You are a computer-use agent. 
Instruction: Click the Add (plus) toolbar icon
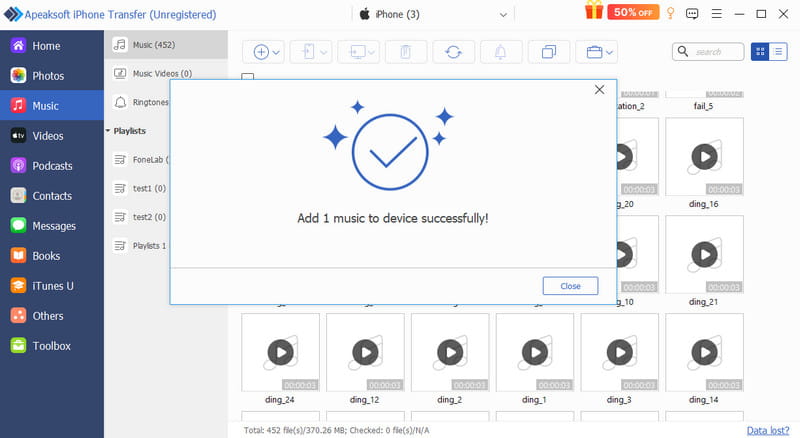261,52
